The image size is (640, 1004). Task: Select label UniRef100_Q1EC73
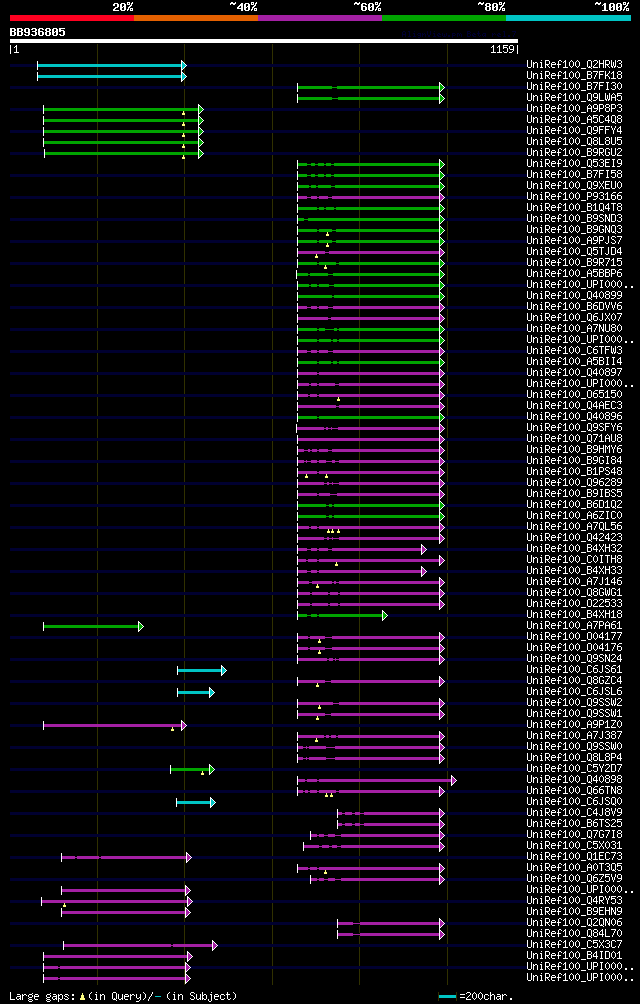pyautogui.click(x=574, y=856)
